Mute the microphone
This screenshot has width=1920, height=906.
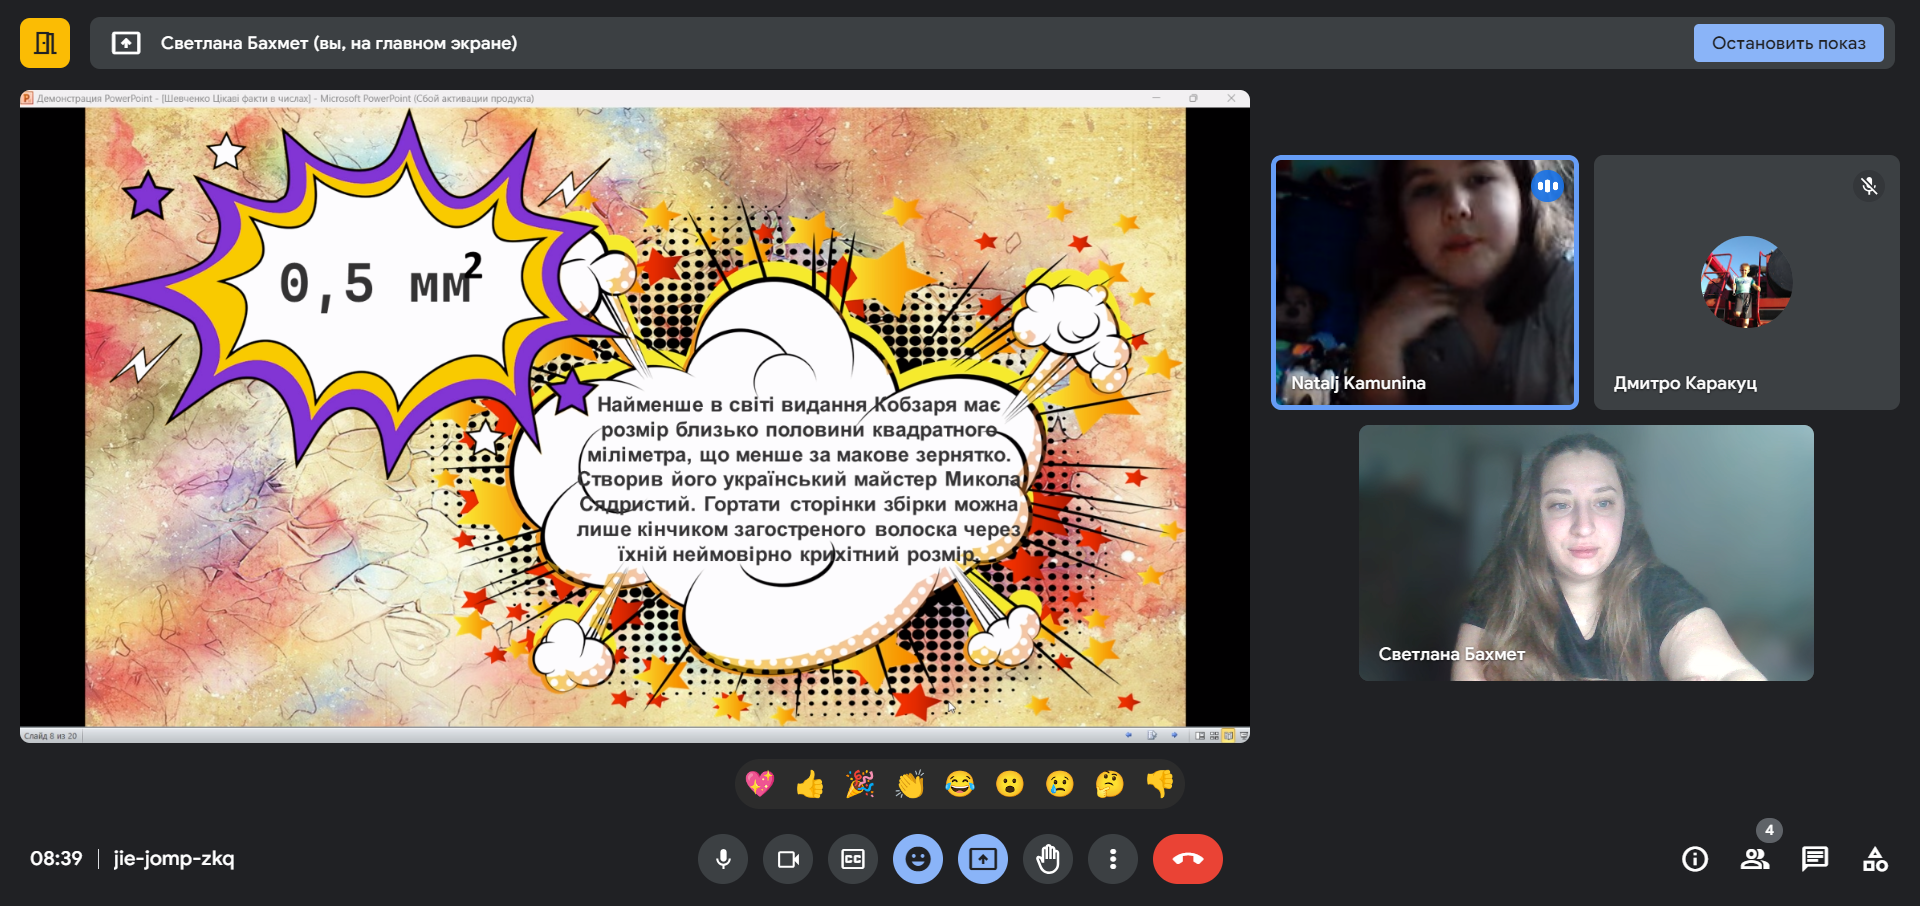(723, 859)
